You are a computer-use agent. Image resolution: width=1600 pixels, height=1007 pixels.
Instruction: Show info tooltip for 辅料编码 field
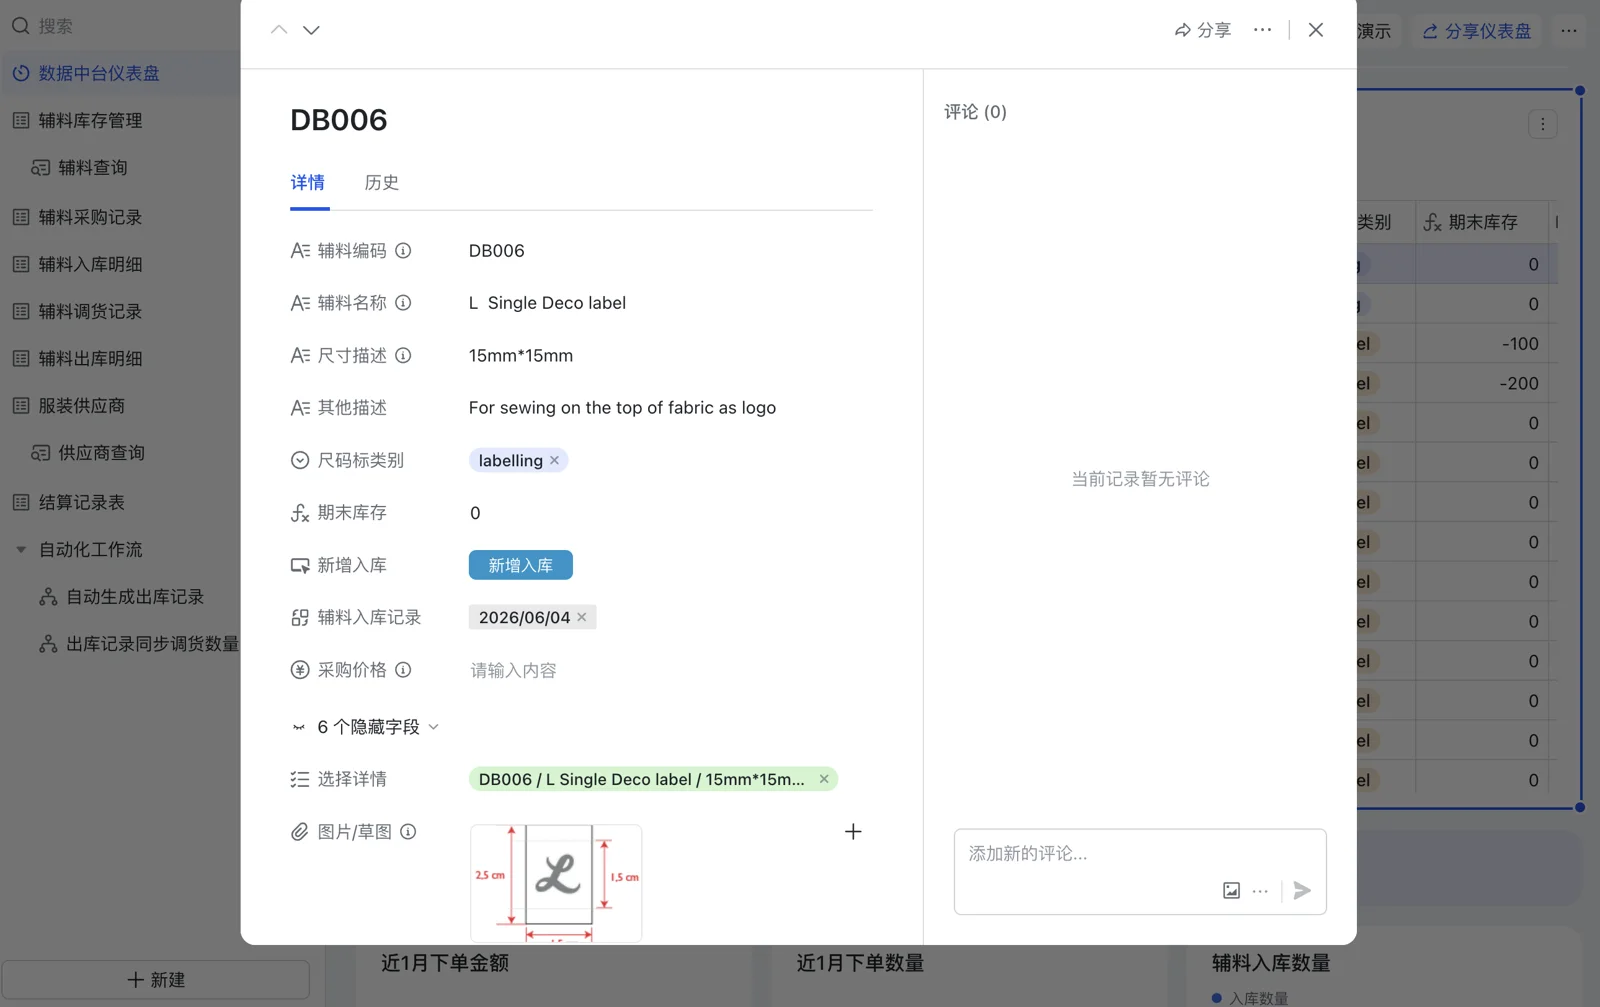tap(403, 251)
